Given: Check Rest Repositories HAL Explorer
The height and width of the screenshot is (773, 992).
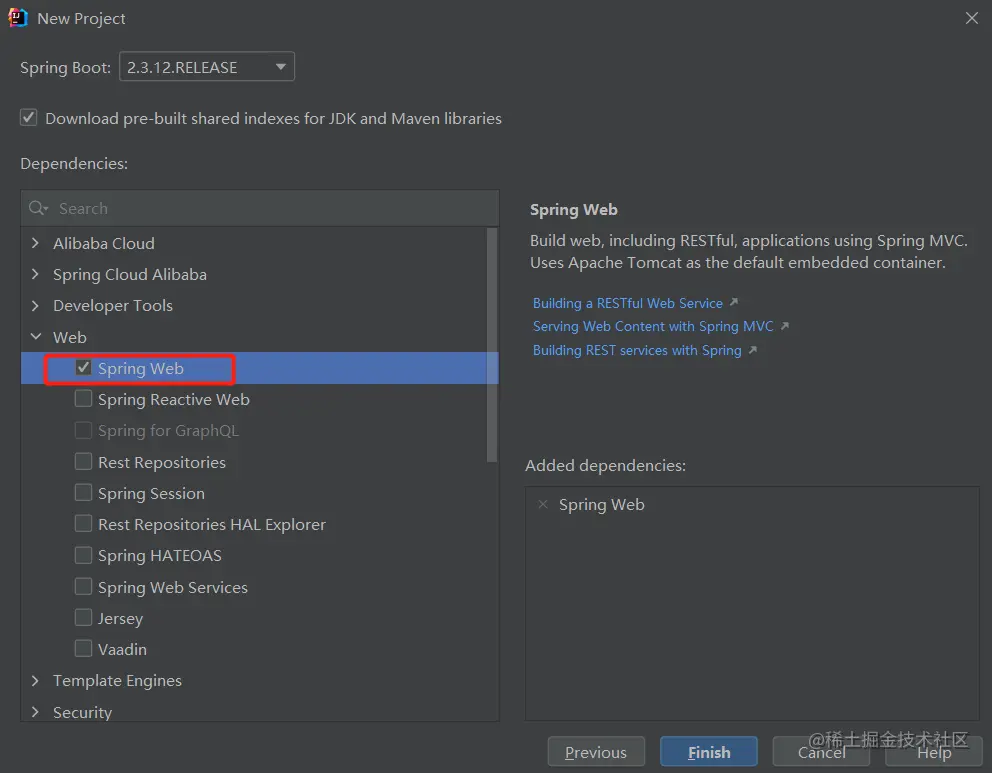Looking at the screenshot, I should (84, 523).
